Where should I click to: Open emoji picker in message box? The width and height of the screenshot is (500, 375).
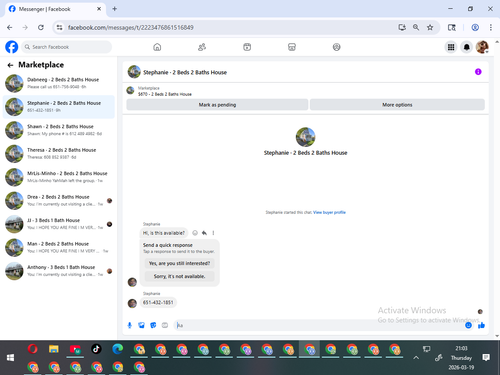[468, 325]
